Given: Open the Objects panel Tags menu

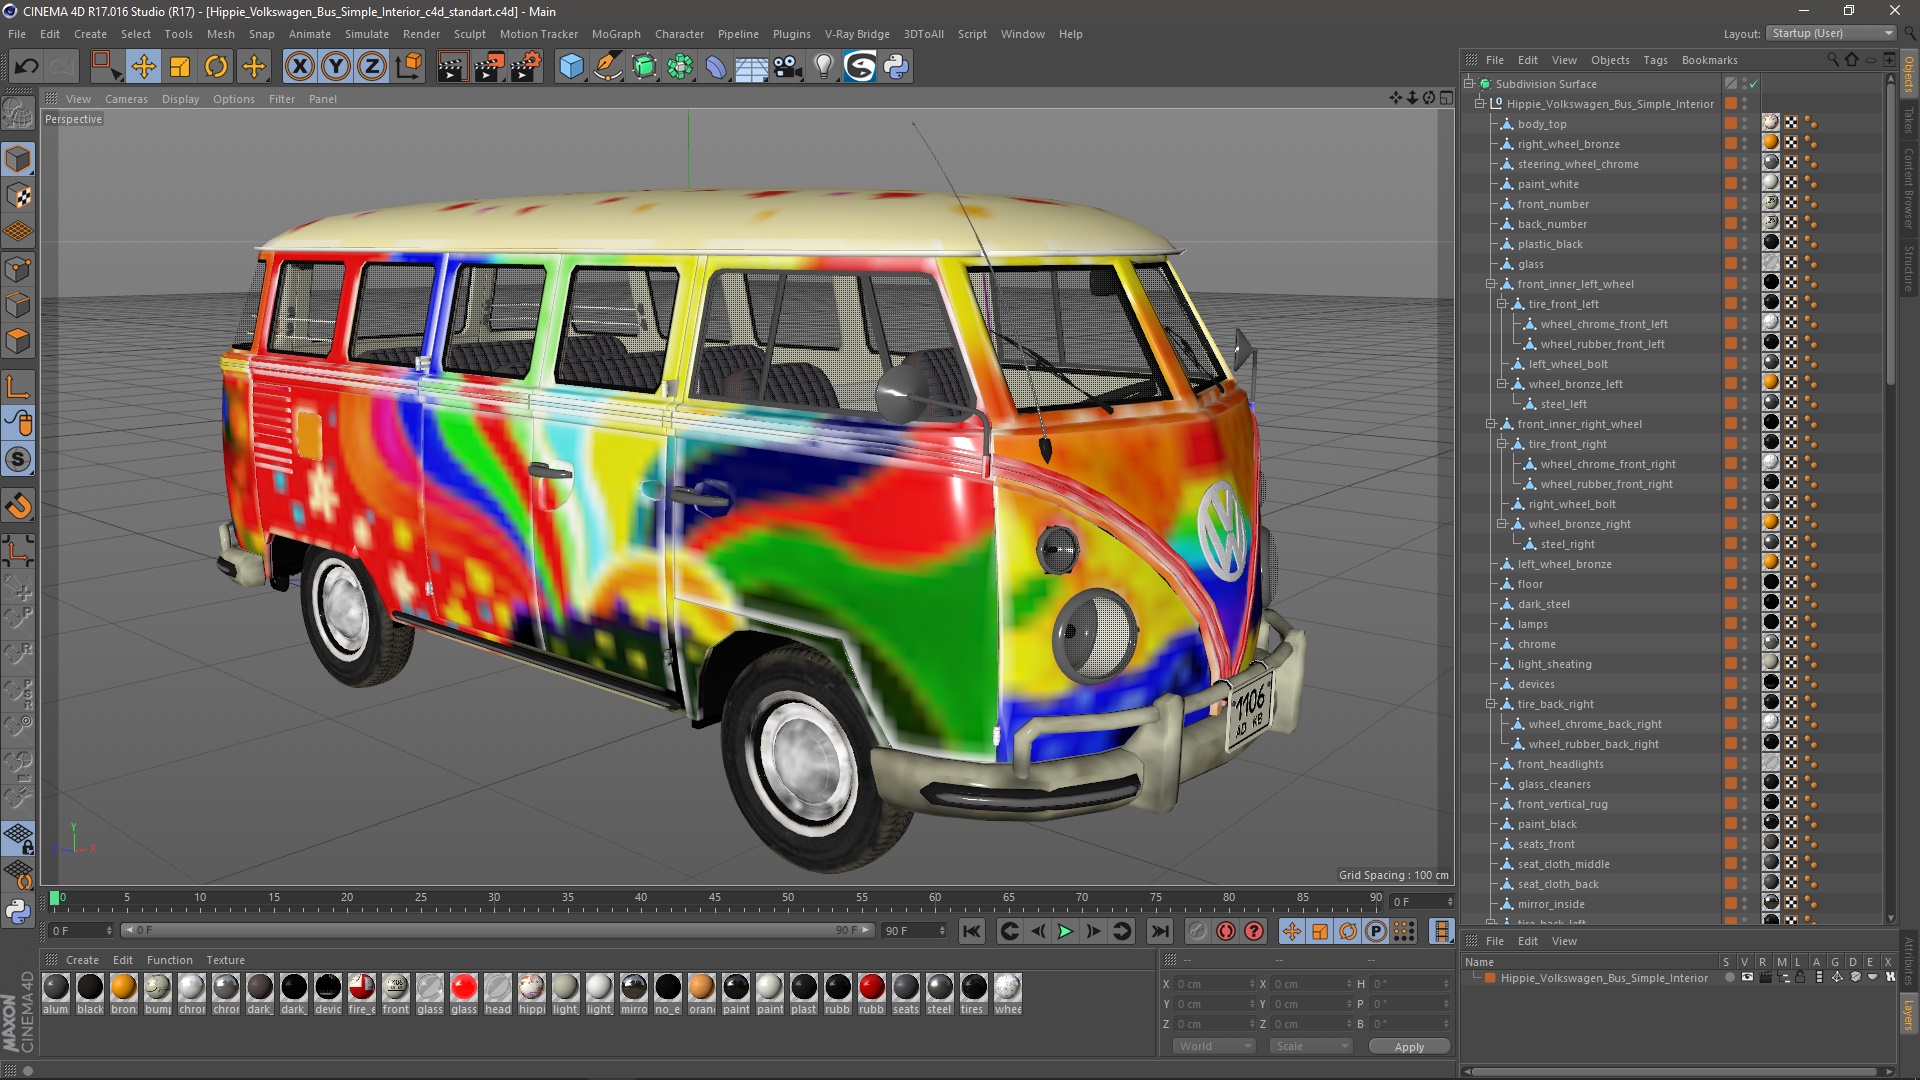Looking at the screenshot, I should (x=1655, y=60).
